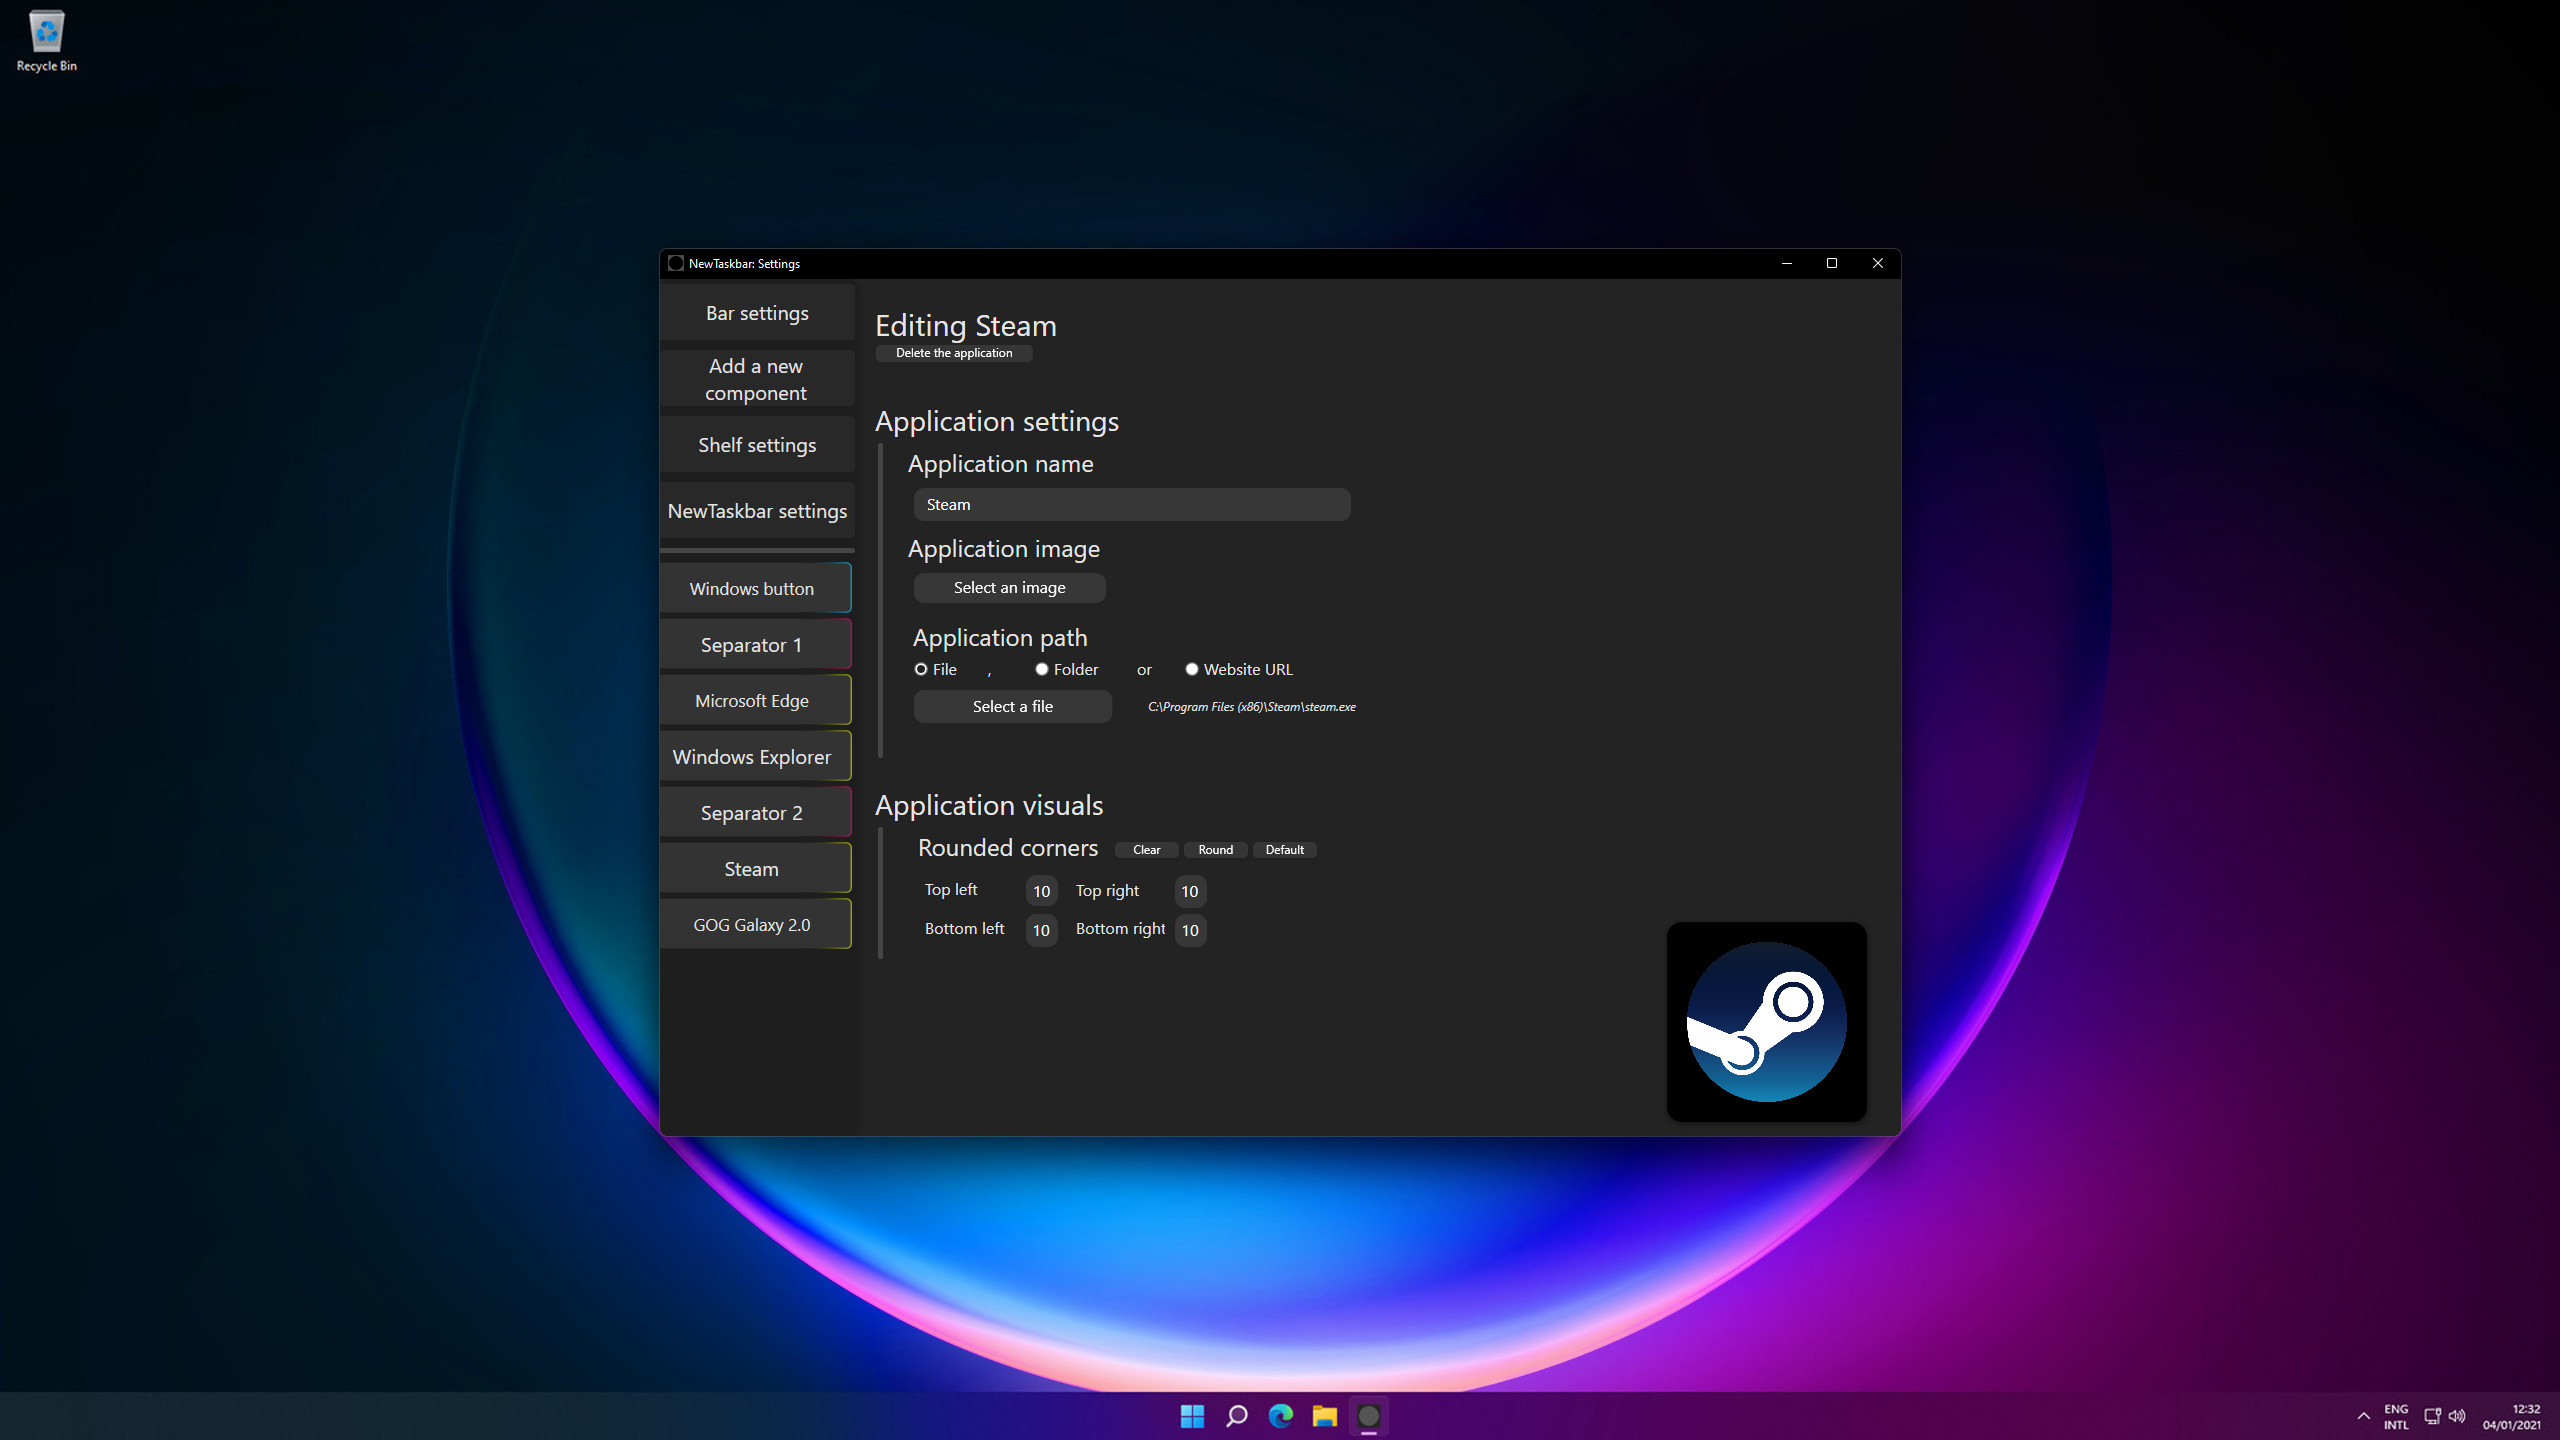Click the Application name text field
The width and height of the screenshot is (2560, 1440).
[x=1131, y=504]
